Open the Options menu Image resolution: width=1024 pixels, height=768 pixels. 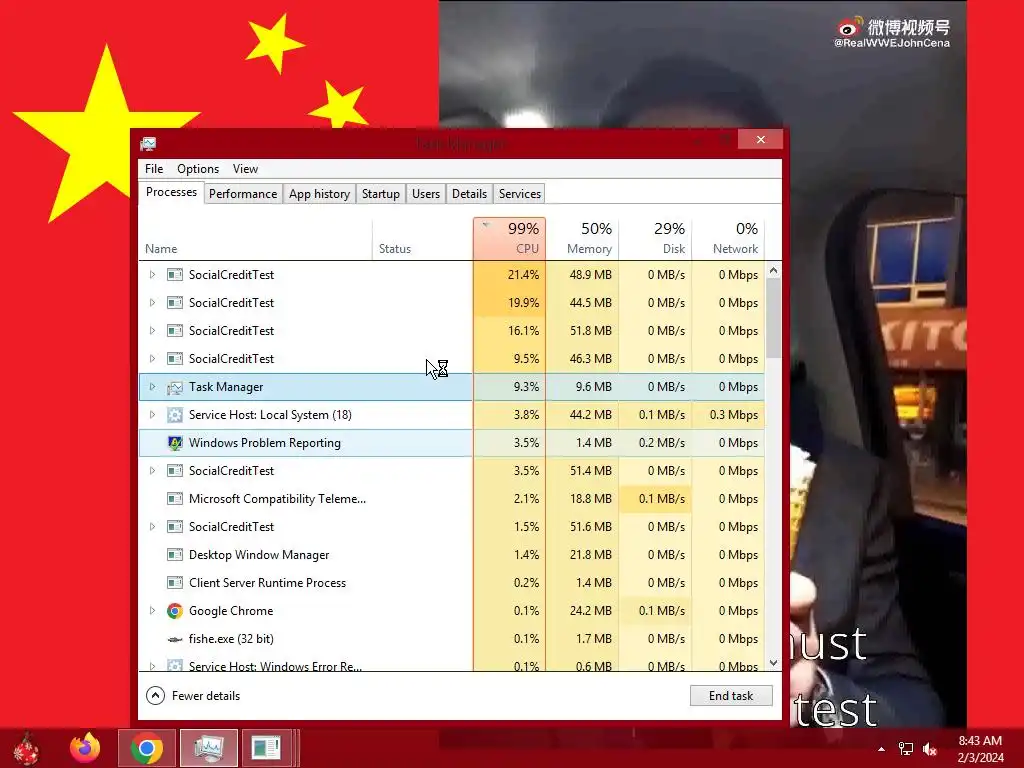198,168
